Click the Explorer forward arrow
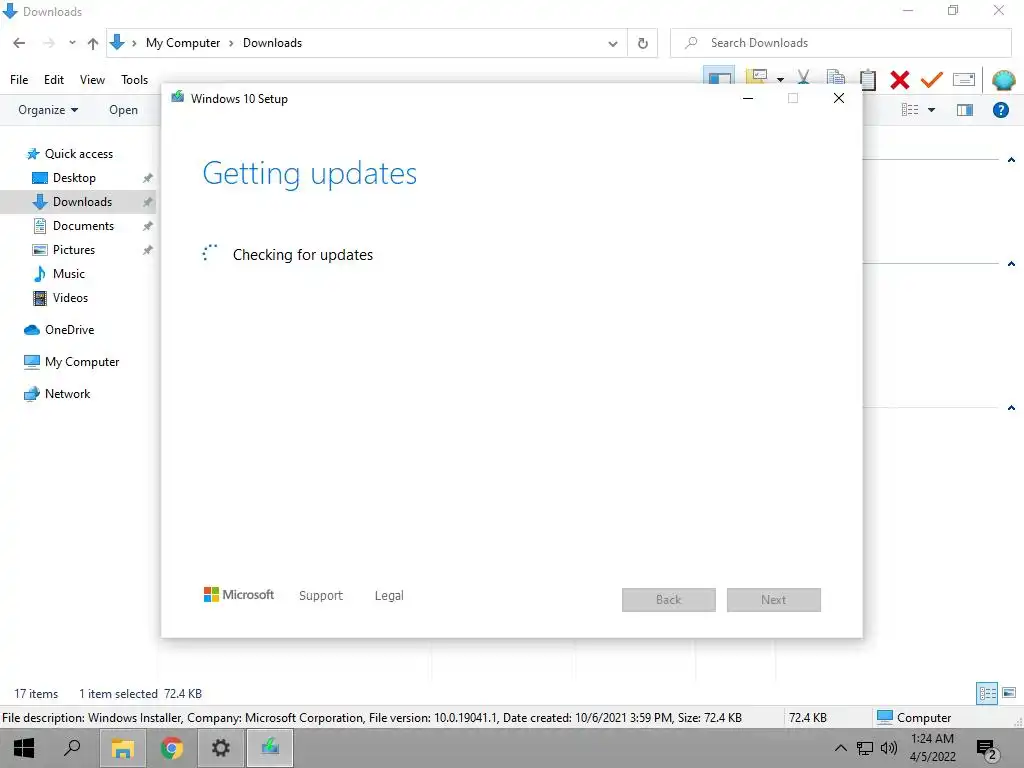 (48, 43)
